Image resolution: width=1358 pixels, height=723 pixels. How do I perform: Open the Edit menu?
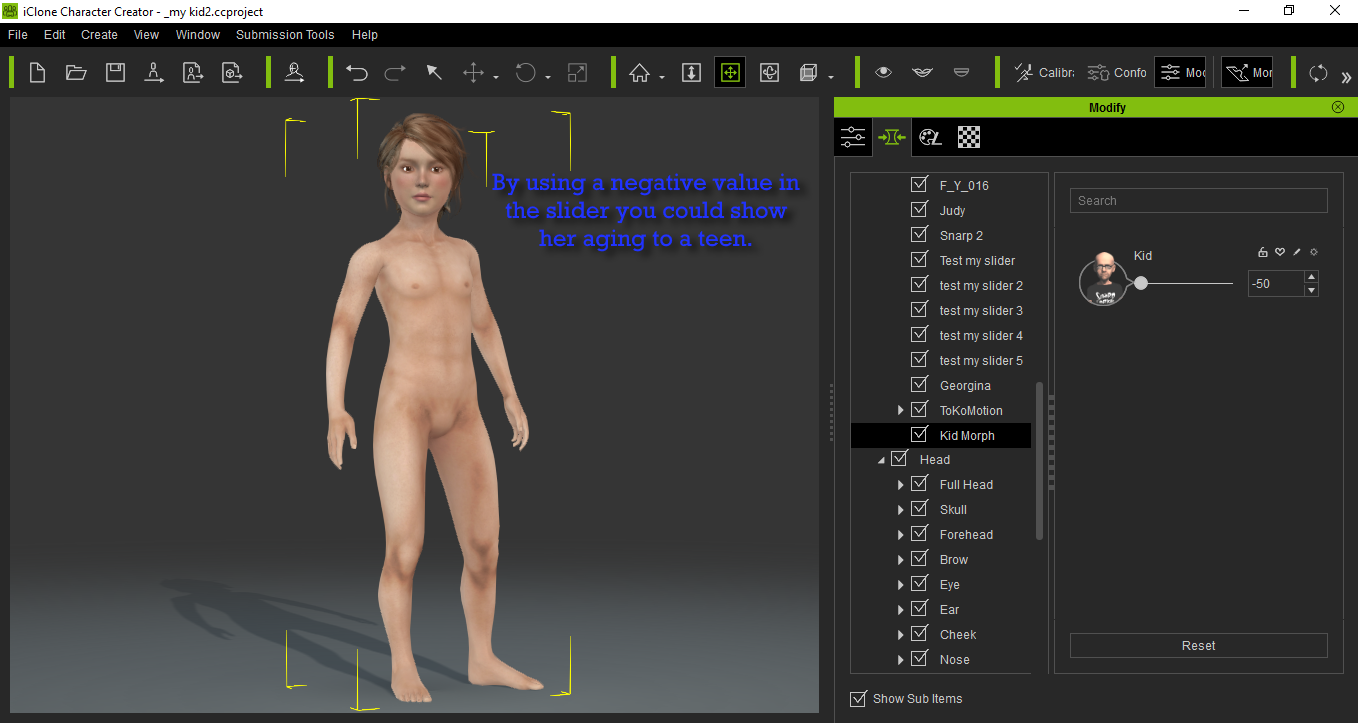[x=54, y=34]
